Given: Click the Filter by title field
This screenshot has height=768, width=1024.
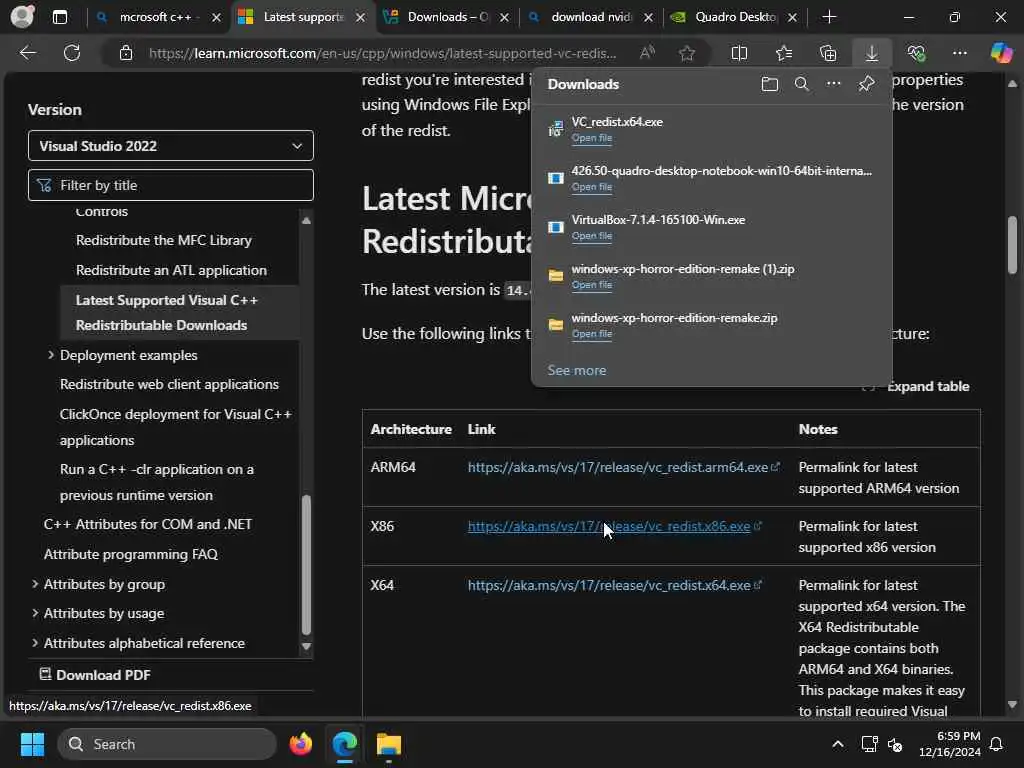Looking at the screenshot, I should tap(170, 185).
